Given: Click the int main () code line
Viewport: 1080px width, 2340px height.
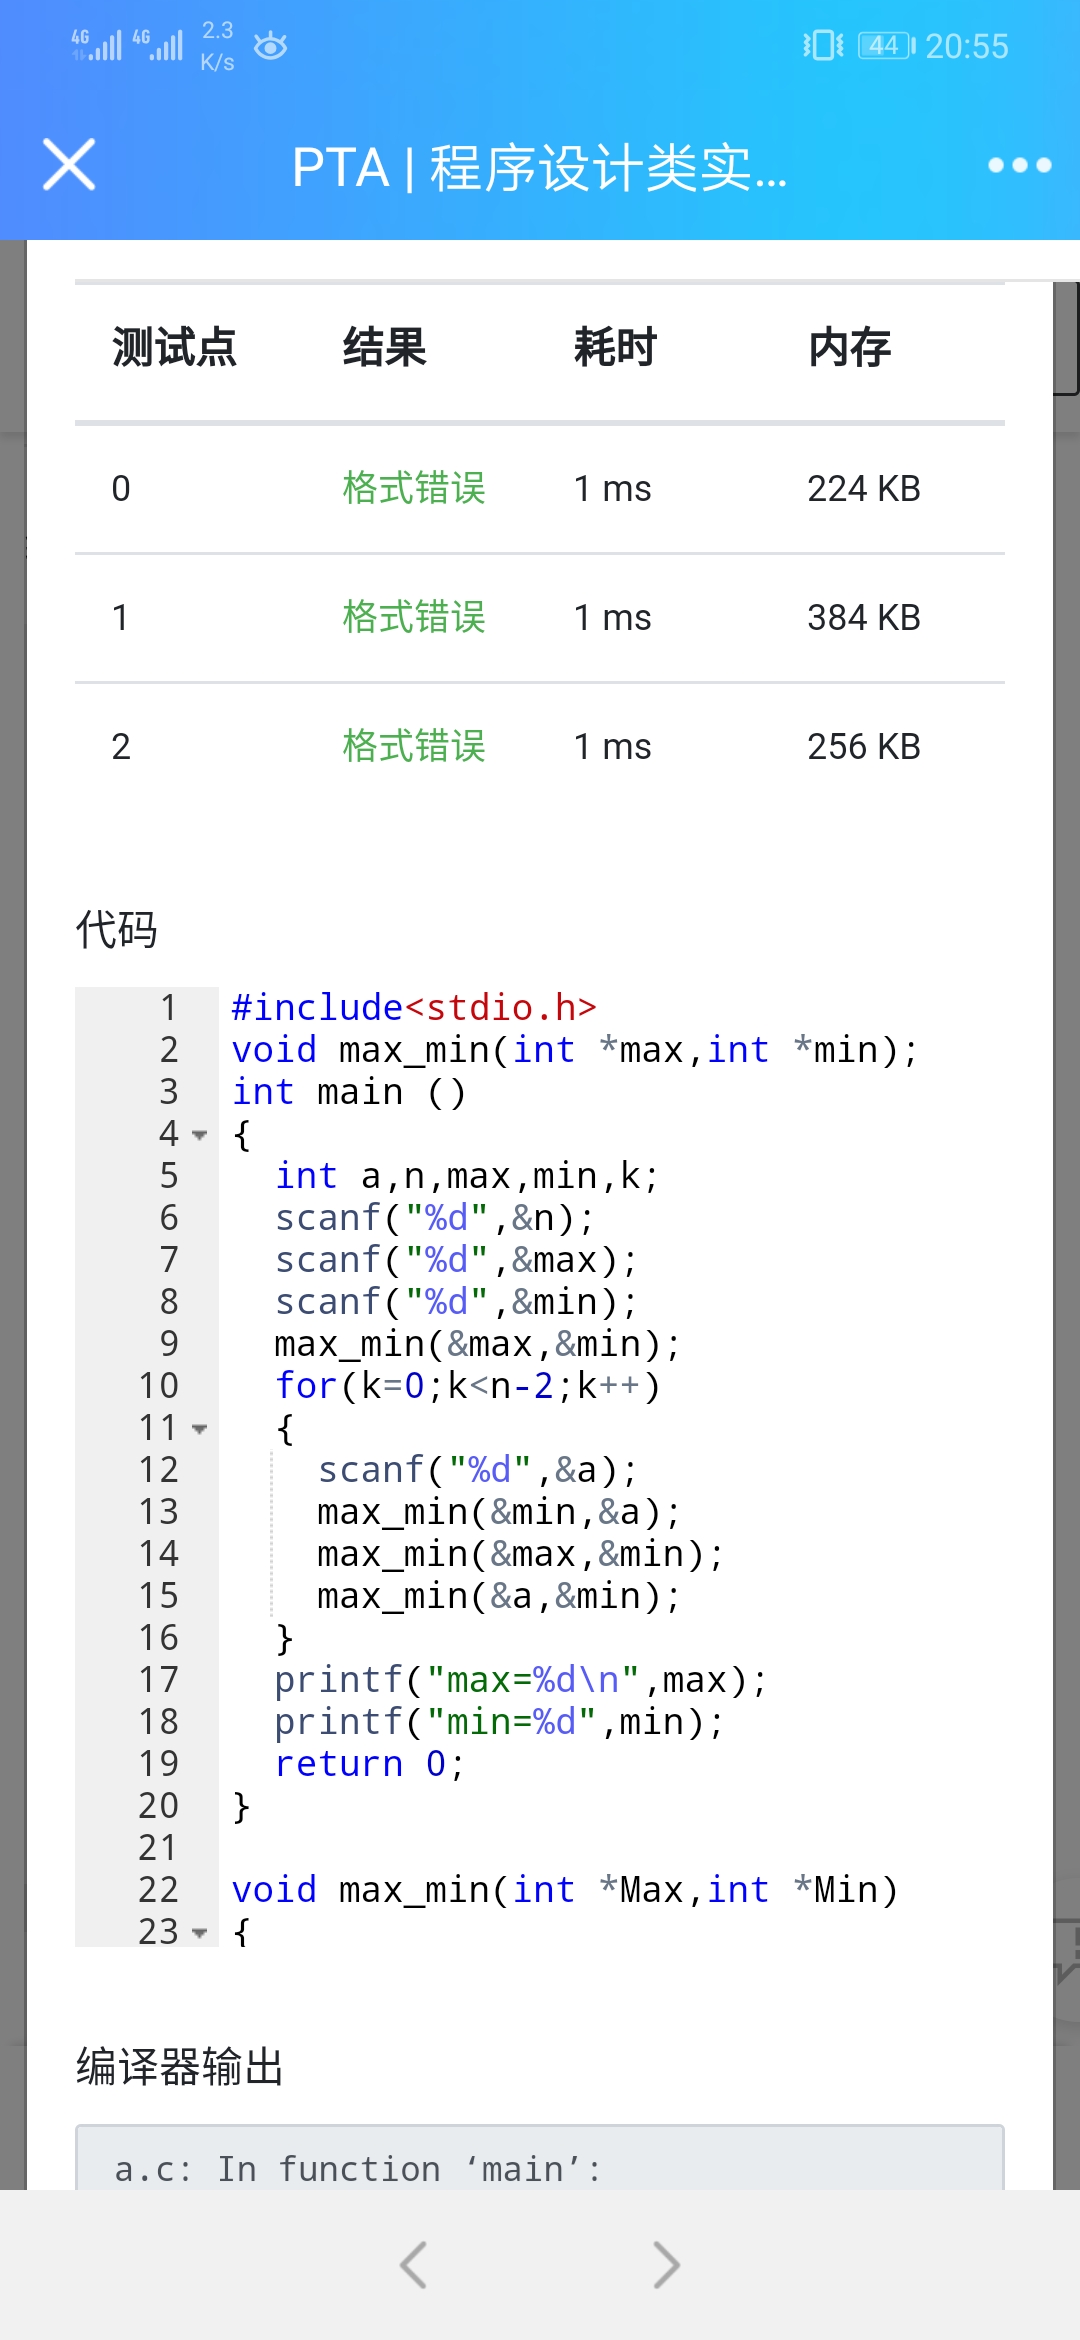Looking at the screenshot, I should [x=349, y=1091].
